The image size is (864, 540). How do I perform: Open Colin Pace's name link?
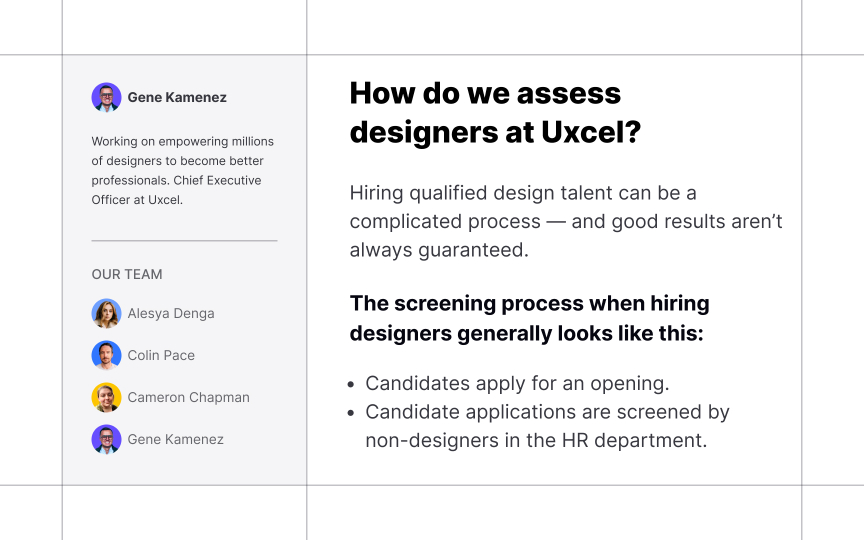click(x=161, y=355)
